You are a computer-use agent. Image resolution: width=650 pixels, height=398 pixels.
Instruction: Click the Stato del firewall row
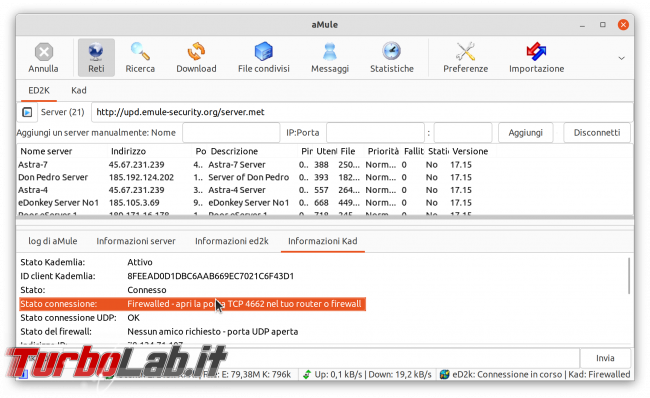click(x=159, y=332)
